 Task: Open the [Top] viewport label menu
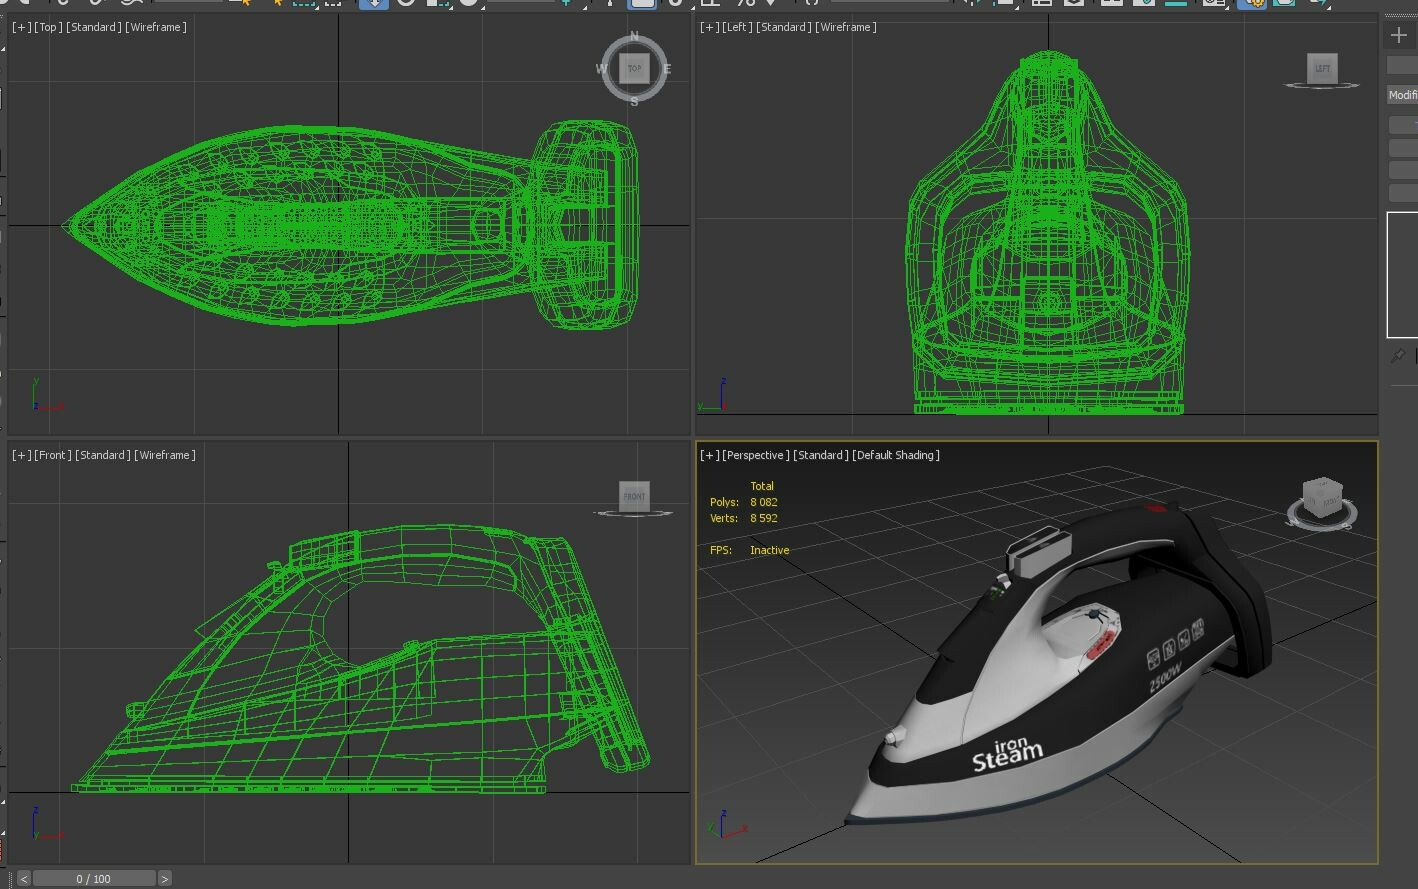(48, 27)
